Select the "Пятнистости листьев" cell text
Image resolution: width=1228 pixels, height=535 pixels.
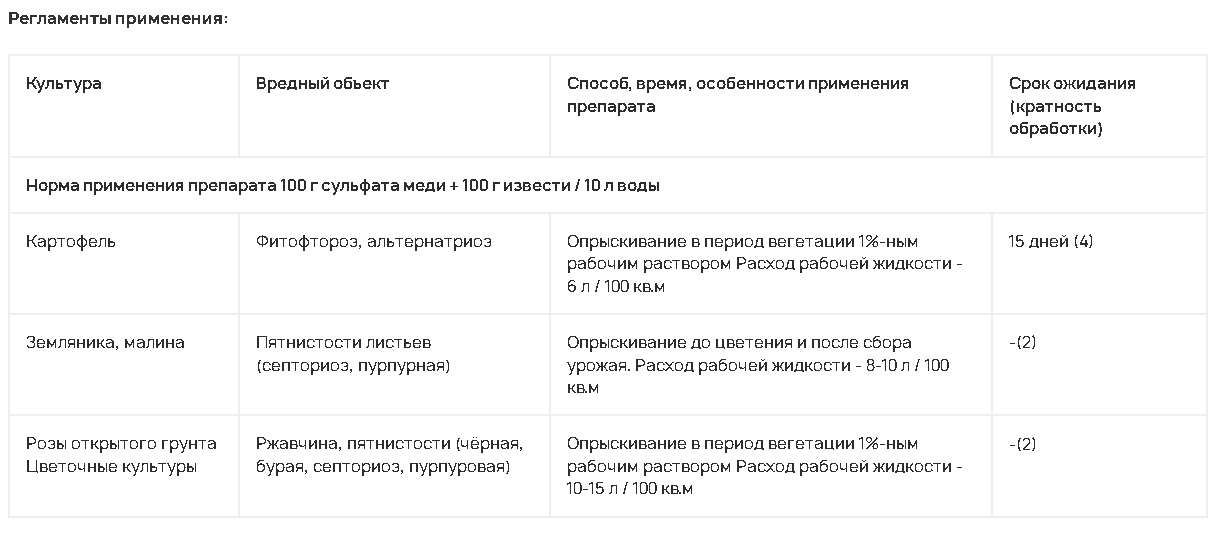pyautogui.click(x=343, y=343)
